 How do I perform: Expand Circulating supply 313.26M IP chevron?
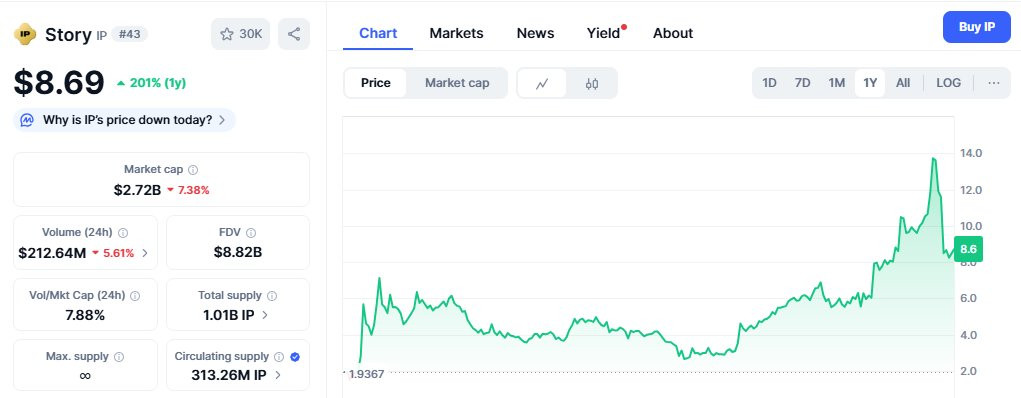tap(278, 375)
